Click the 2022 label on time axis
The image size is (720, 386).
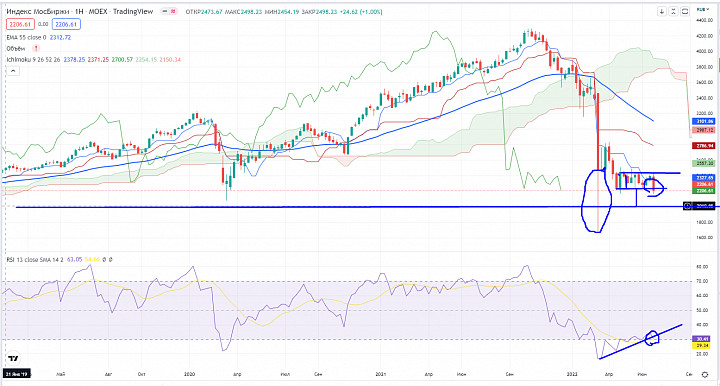(x=572, y=375)
